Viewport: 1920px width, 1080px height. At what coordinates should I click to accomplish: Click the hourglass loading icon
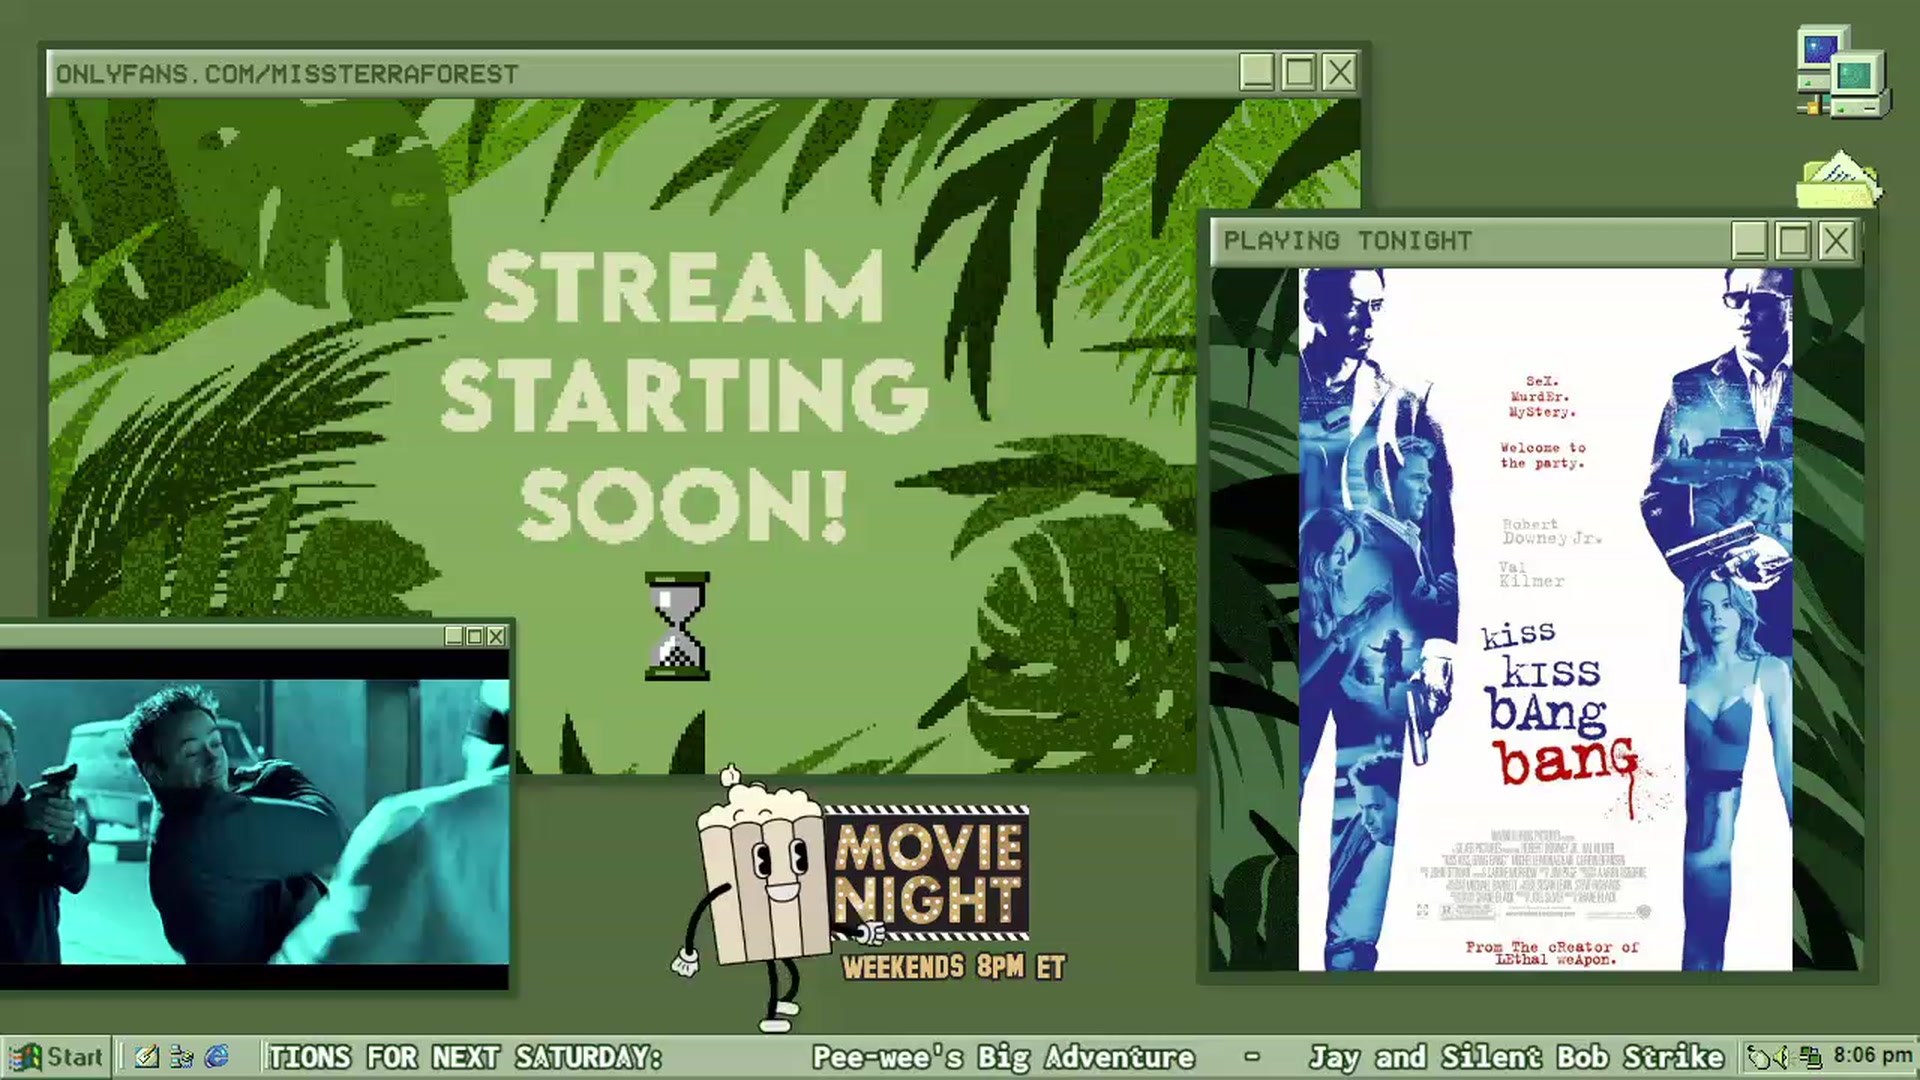point(677,626)
